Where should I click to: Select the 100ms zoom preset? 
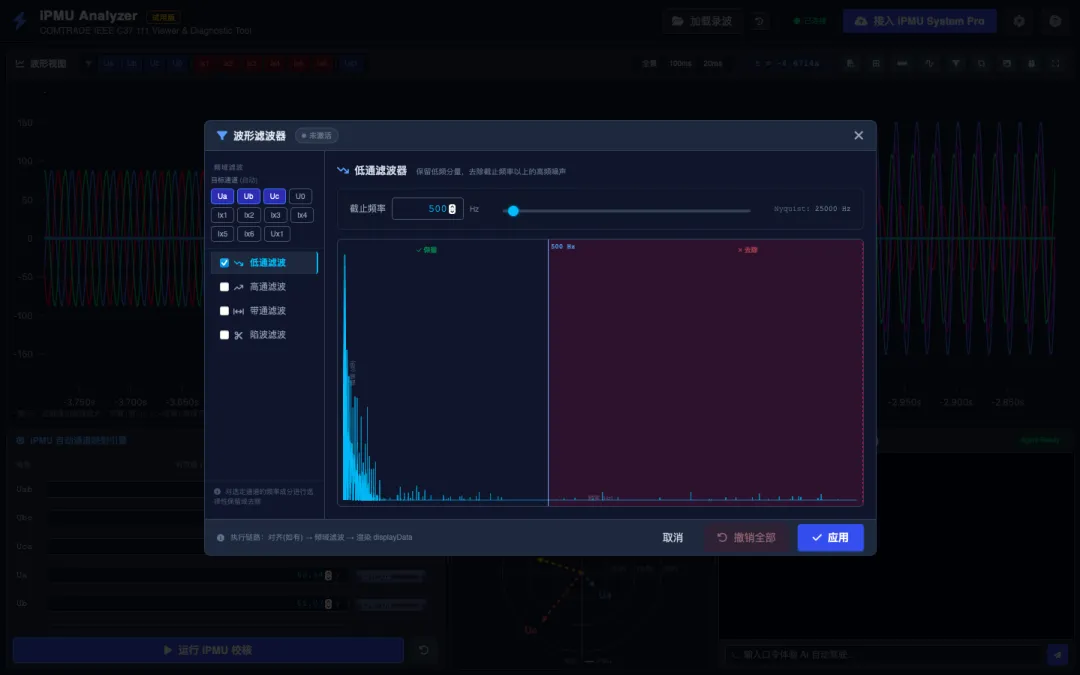(x=681, y=63)
